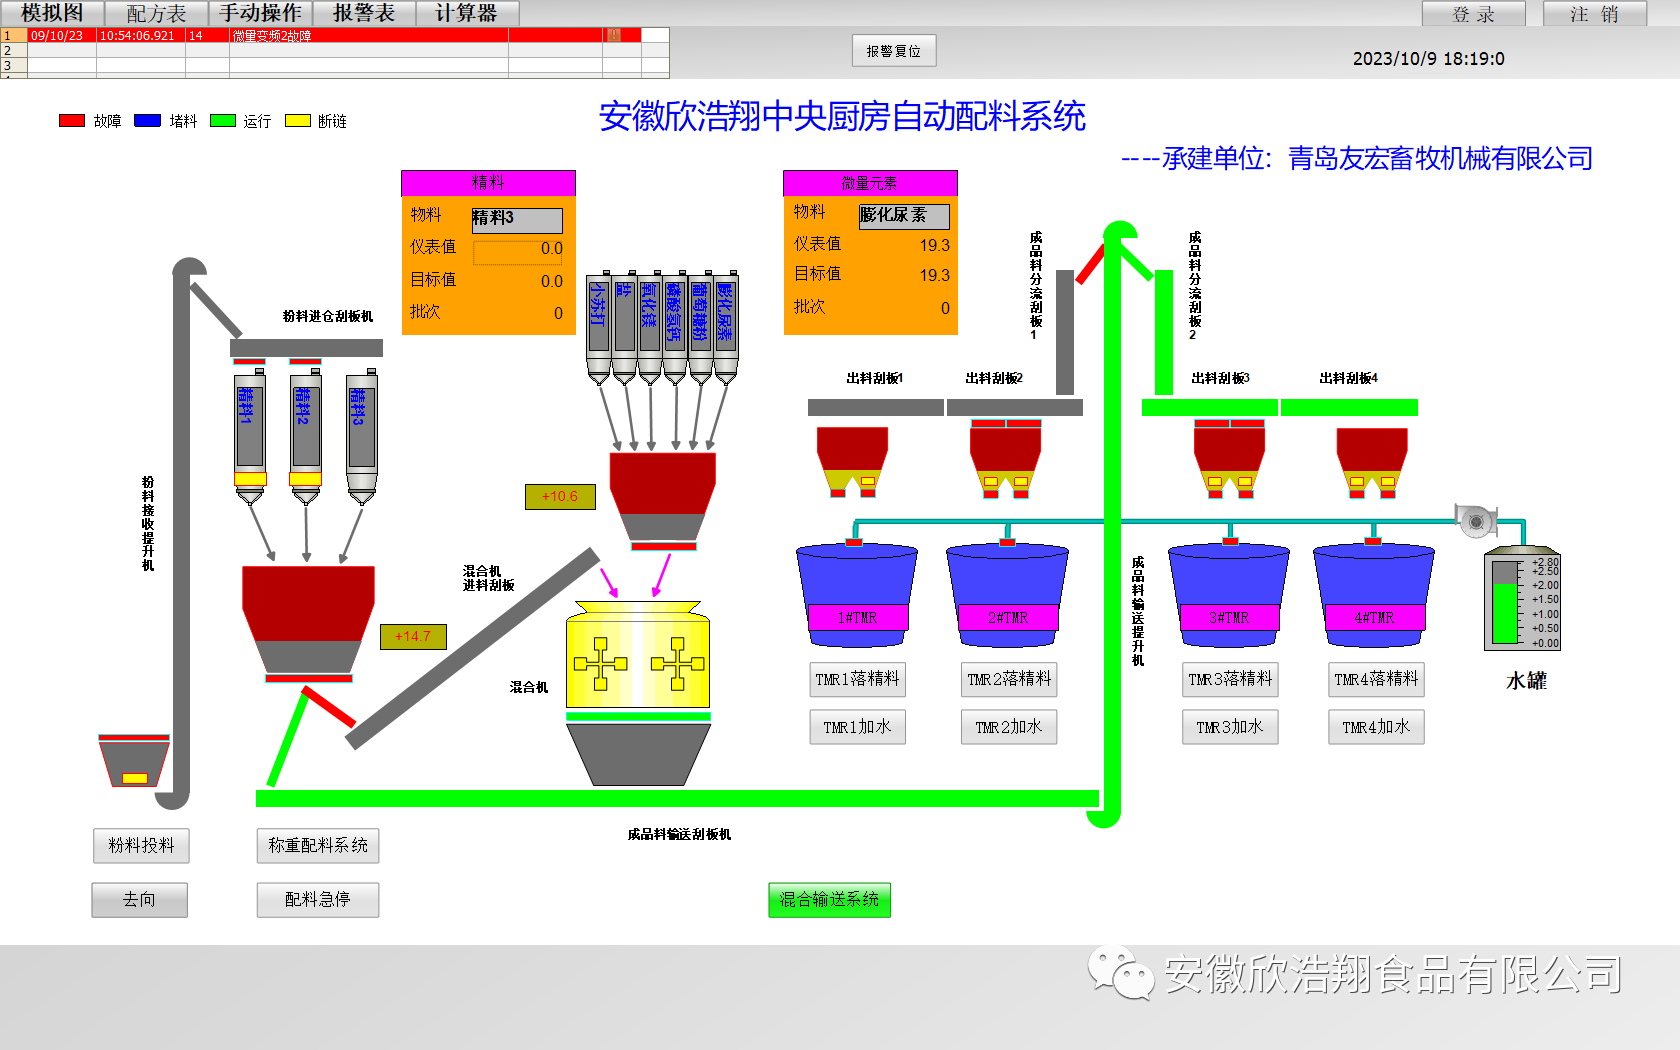Click the 混合机 mixer icon

click(637, 660)
